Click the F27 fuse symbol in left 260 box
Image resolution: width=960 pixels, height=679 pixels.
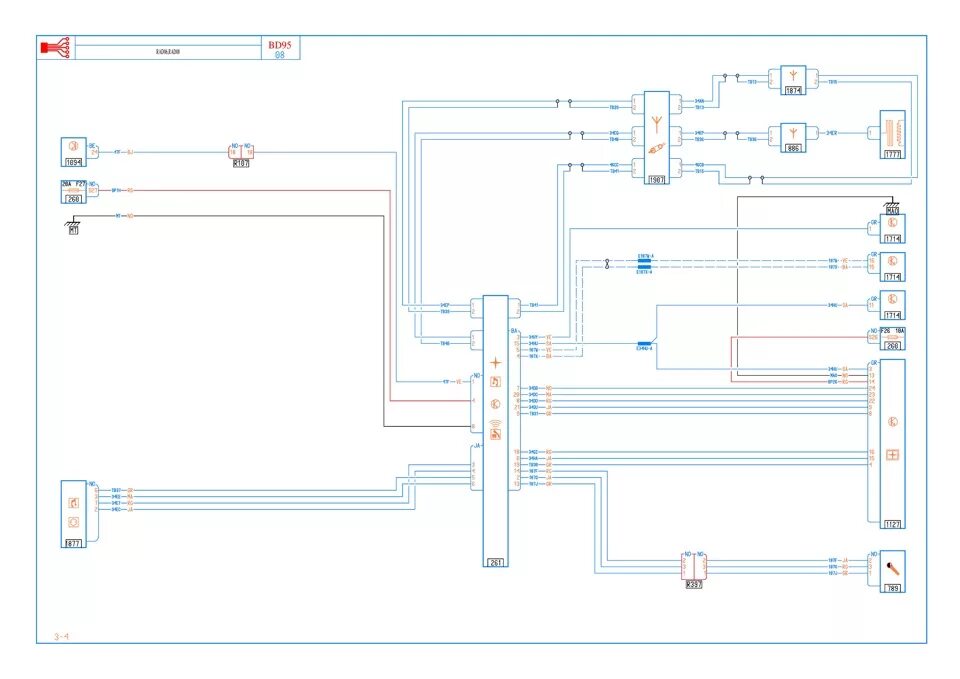point(73,190)
